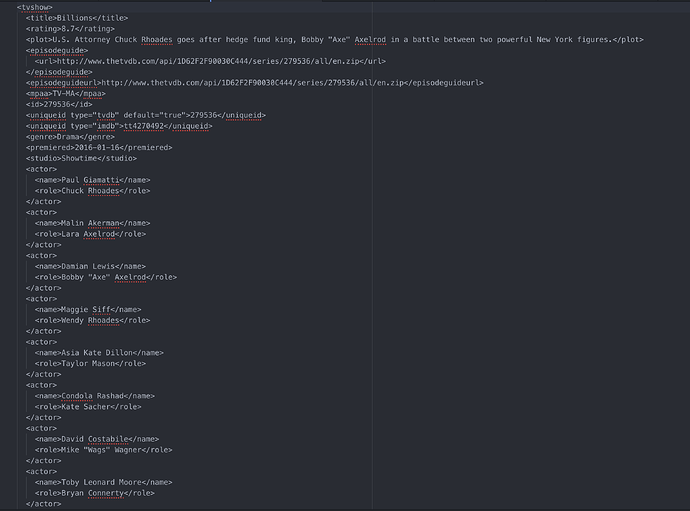The image size is (690, 511).
Task: Select the title line reading Billions
Action: [77, 18]
